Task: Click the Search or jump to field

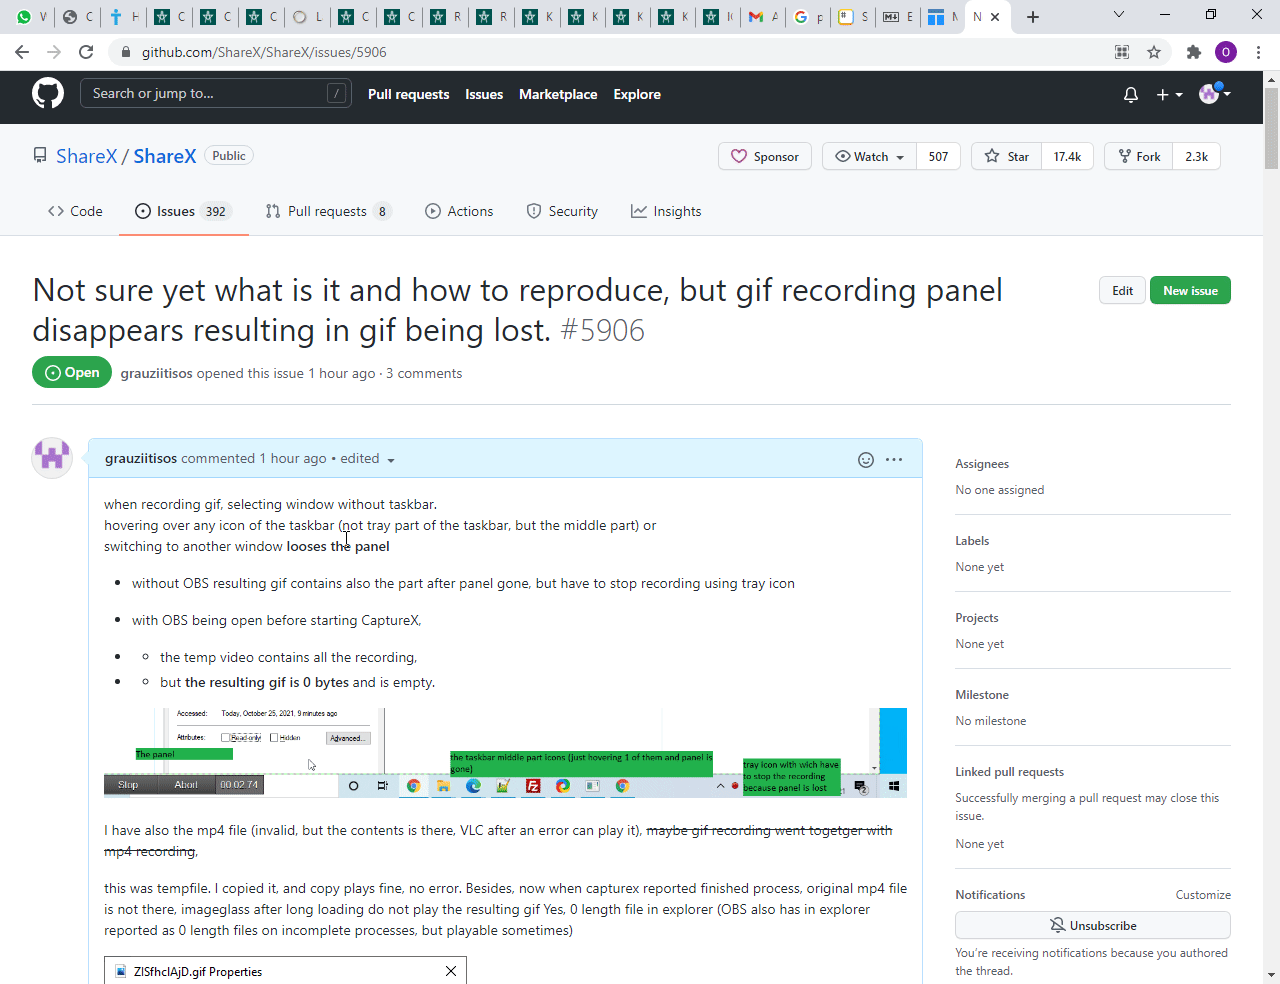Action: [x=216, y=92]
